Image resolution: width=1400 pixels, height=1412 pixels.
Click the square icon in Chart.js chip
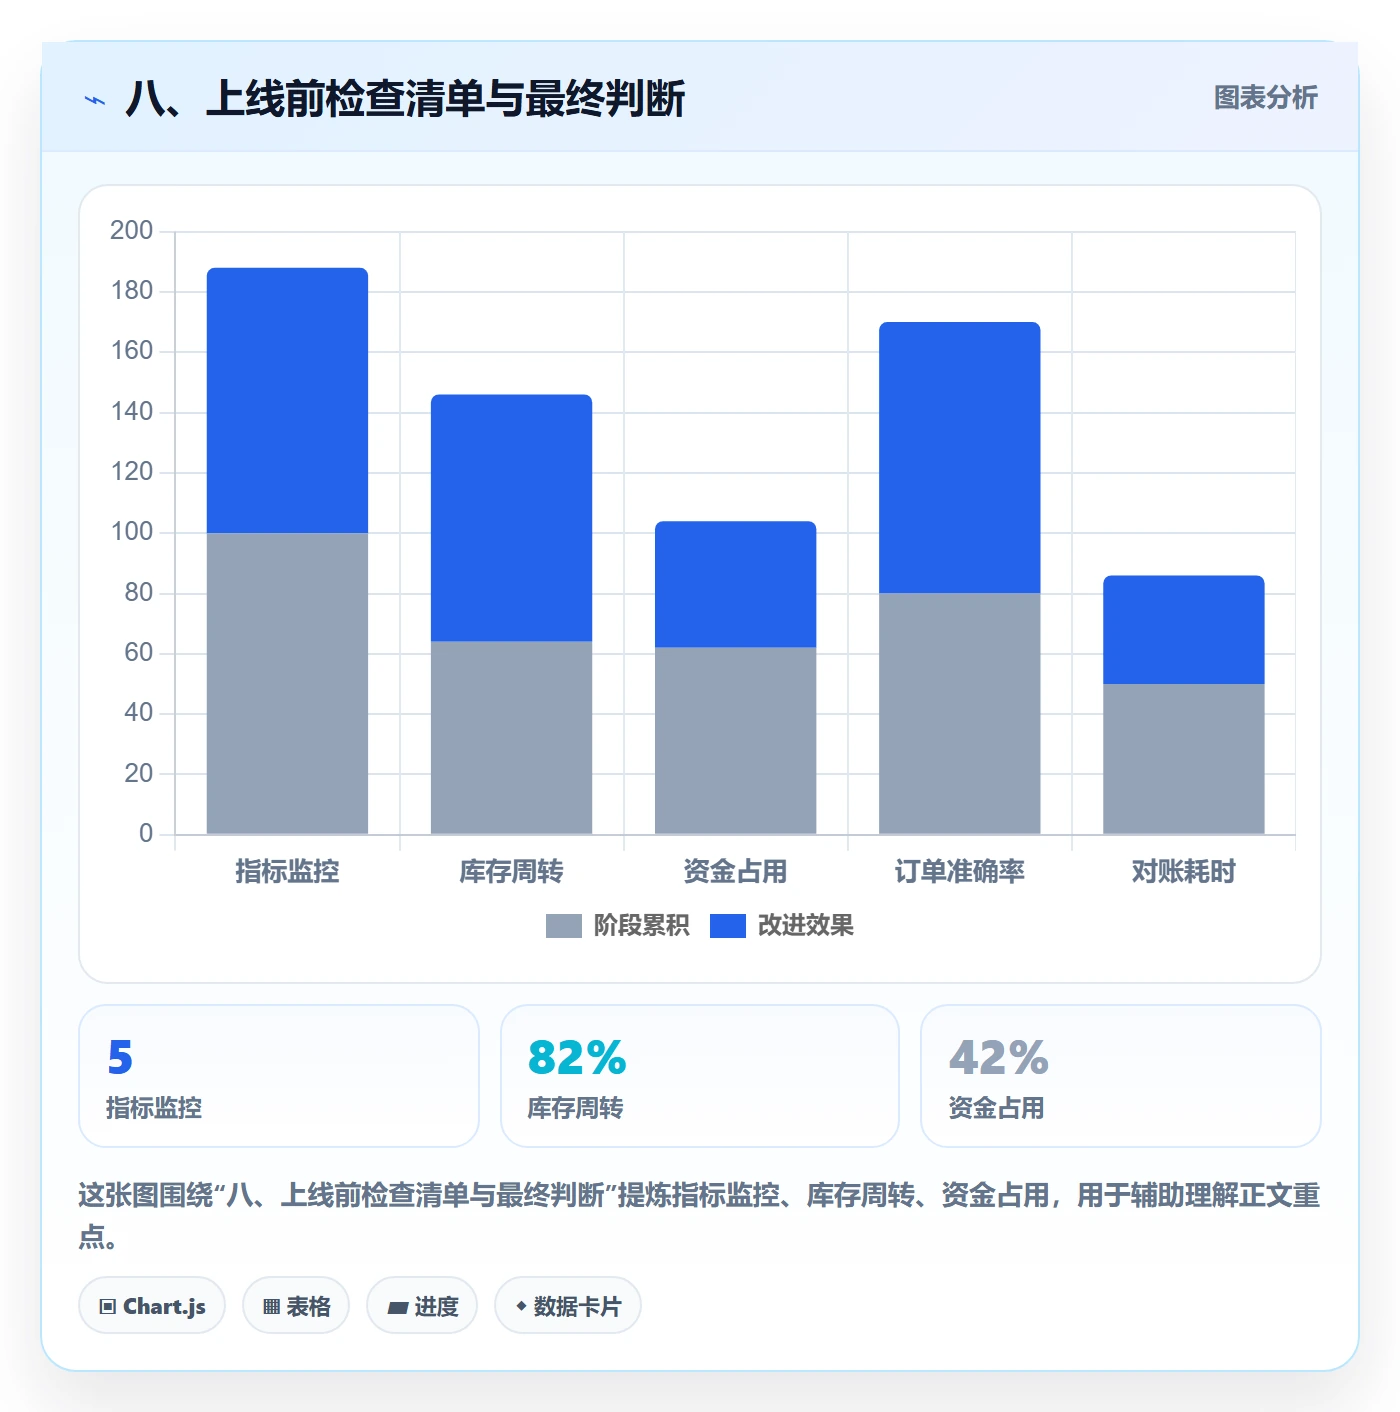(108, 1306)
